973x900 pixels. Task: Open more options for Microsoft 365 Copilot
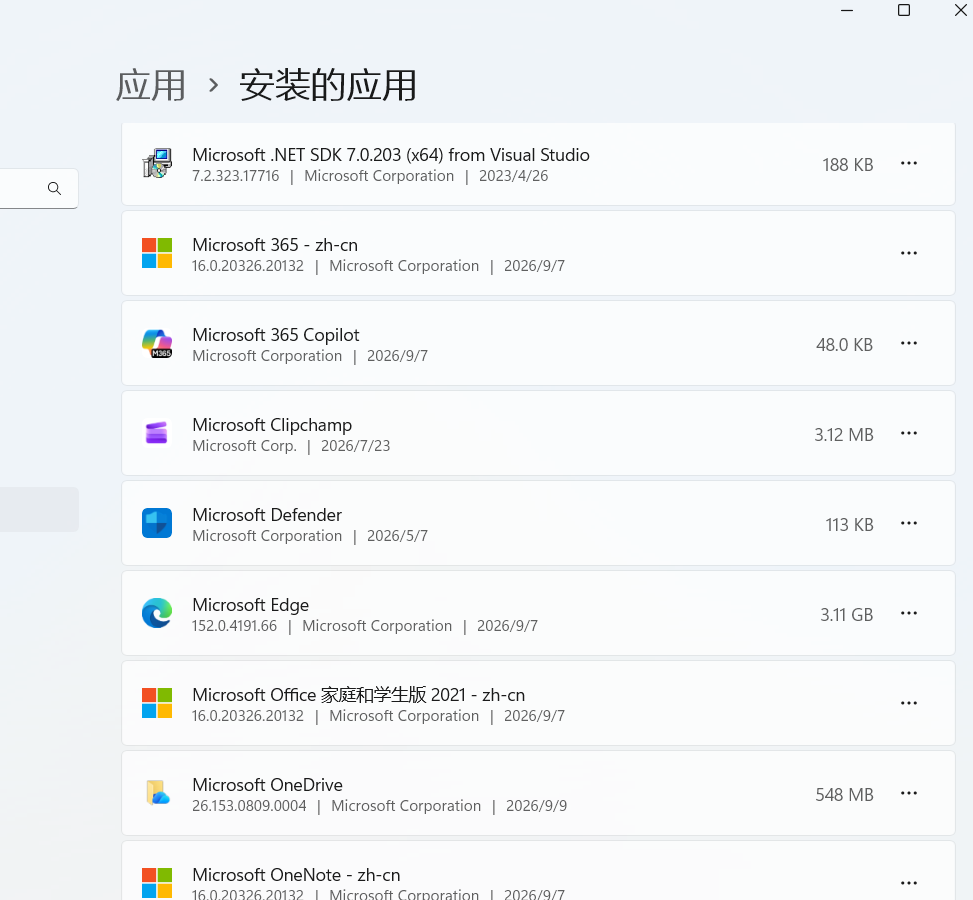(x=909, y=343)
